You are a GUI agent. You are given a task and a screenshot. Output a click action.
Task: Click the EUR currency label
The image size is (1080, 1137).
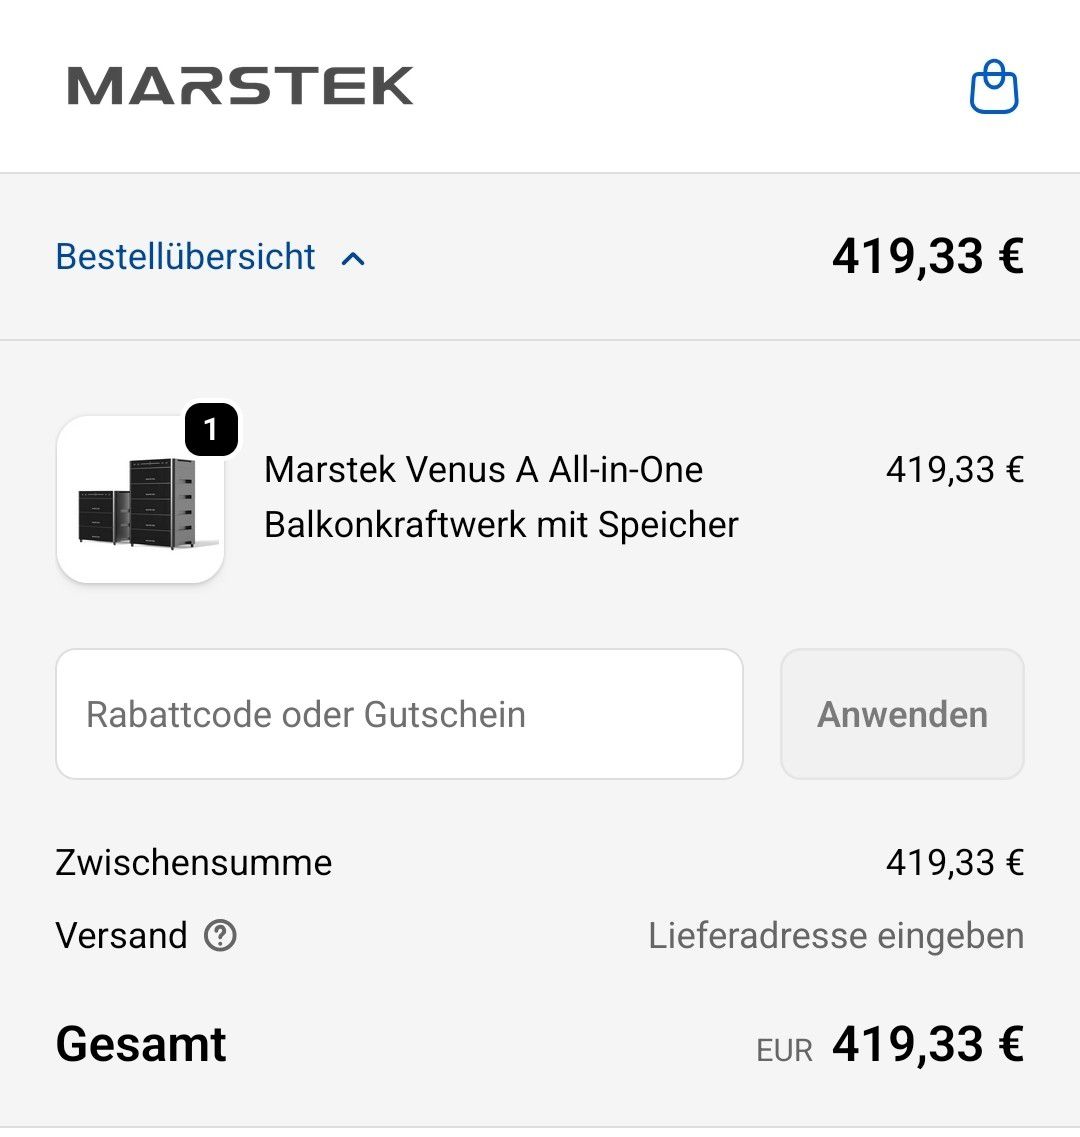tap(784, 1051)
